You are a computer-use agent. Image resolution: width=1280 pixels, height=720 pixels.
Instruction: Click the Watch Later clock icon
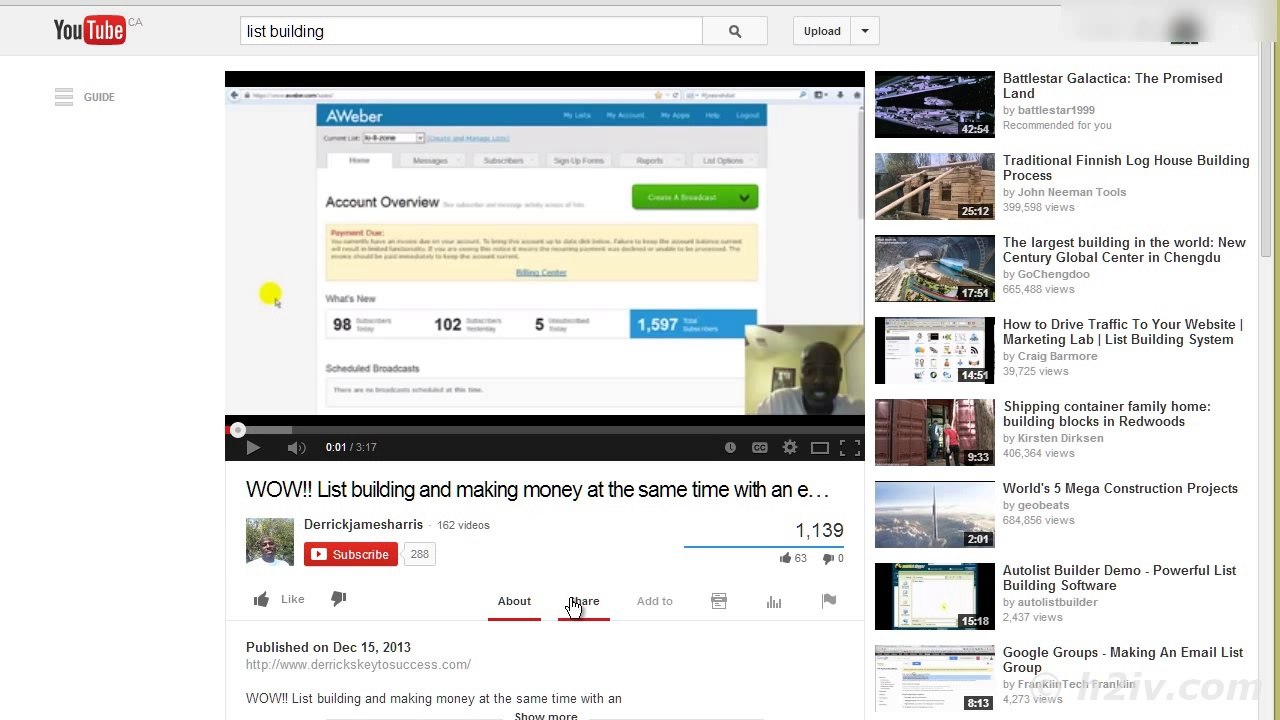pos(730,448)
